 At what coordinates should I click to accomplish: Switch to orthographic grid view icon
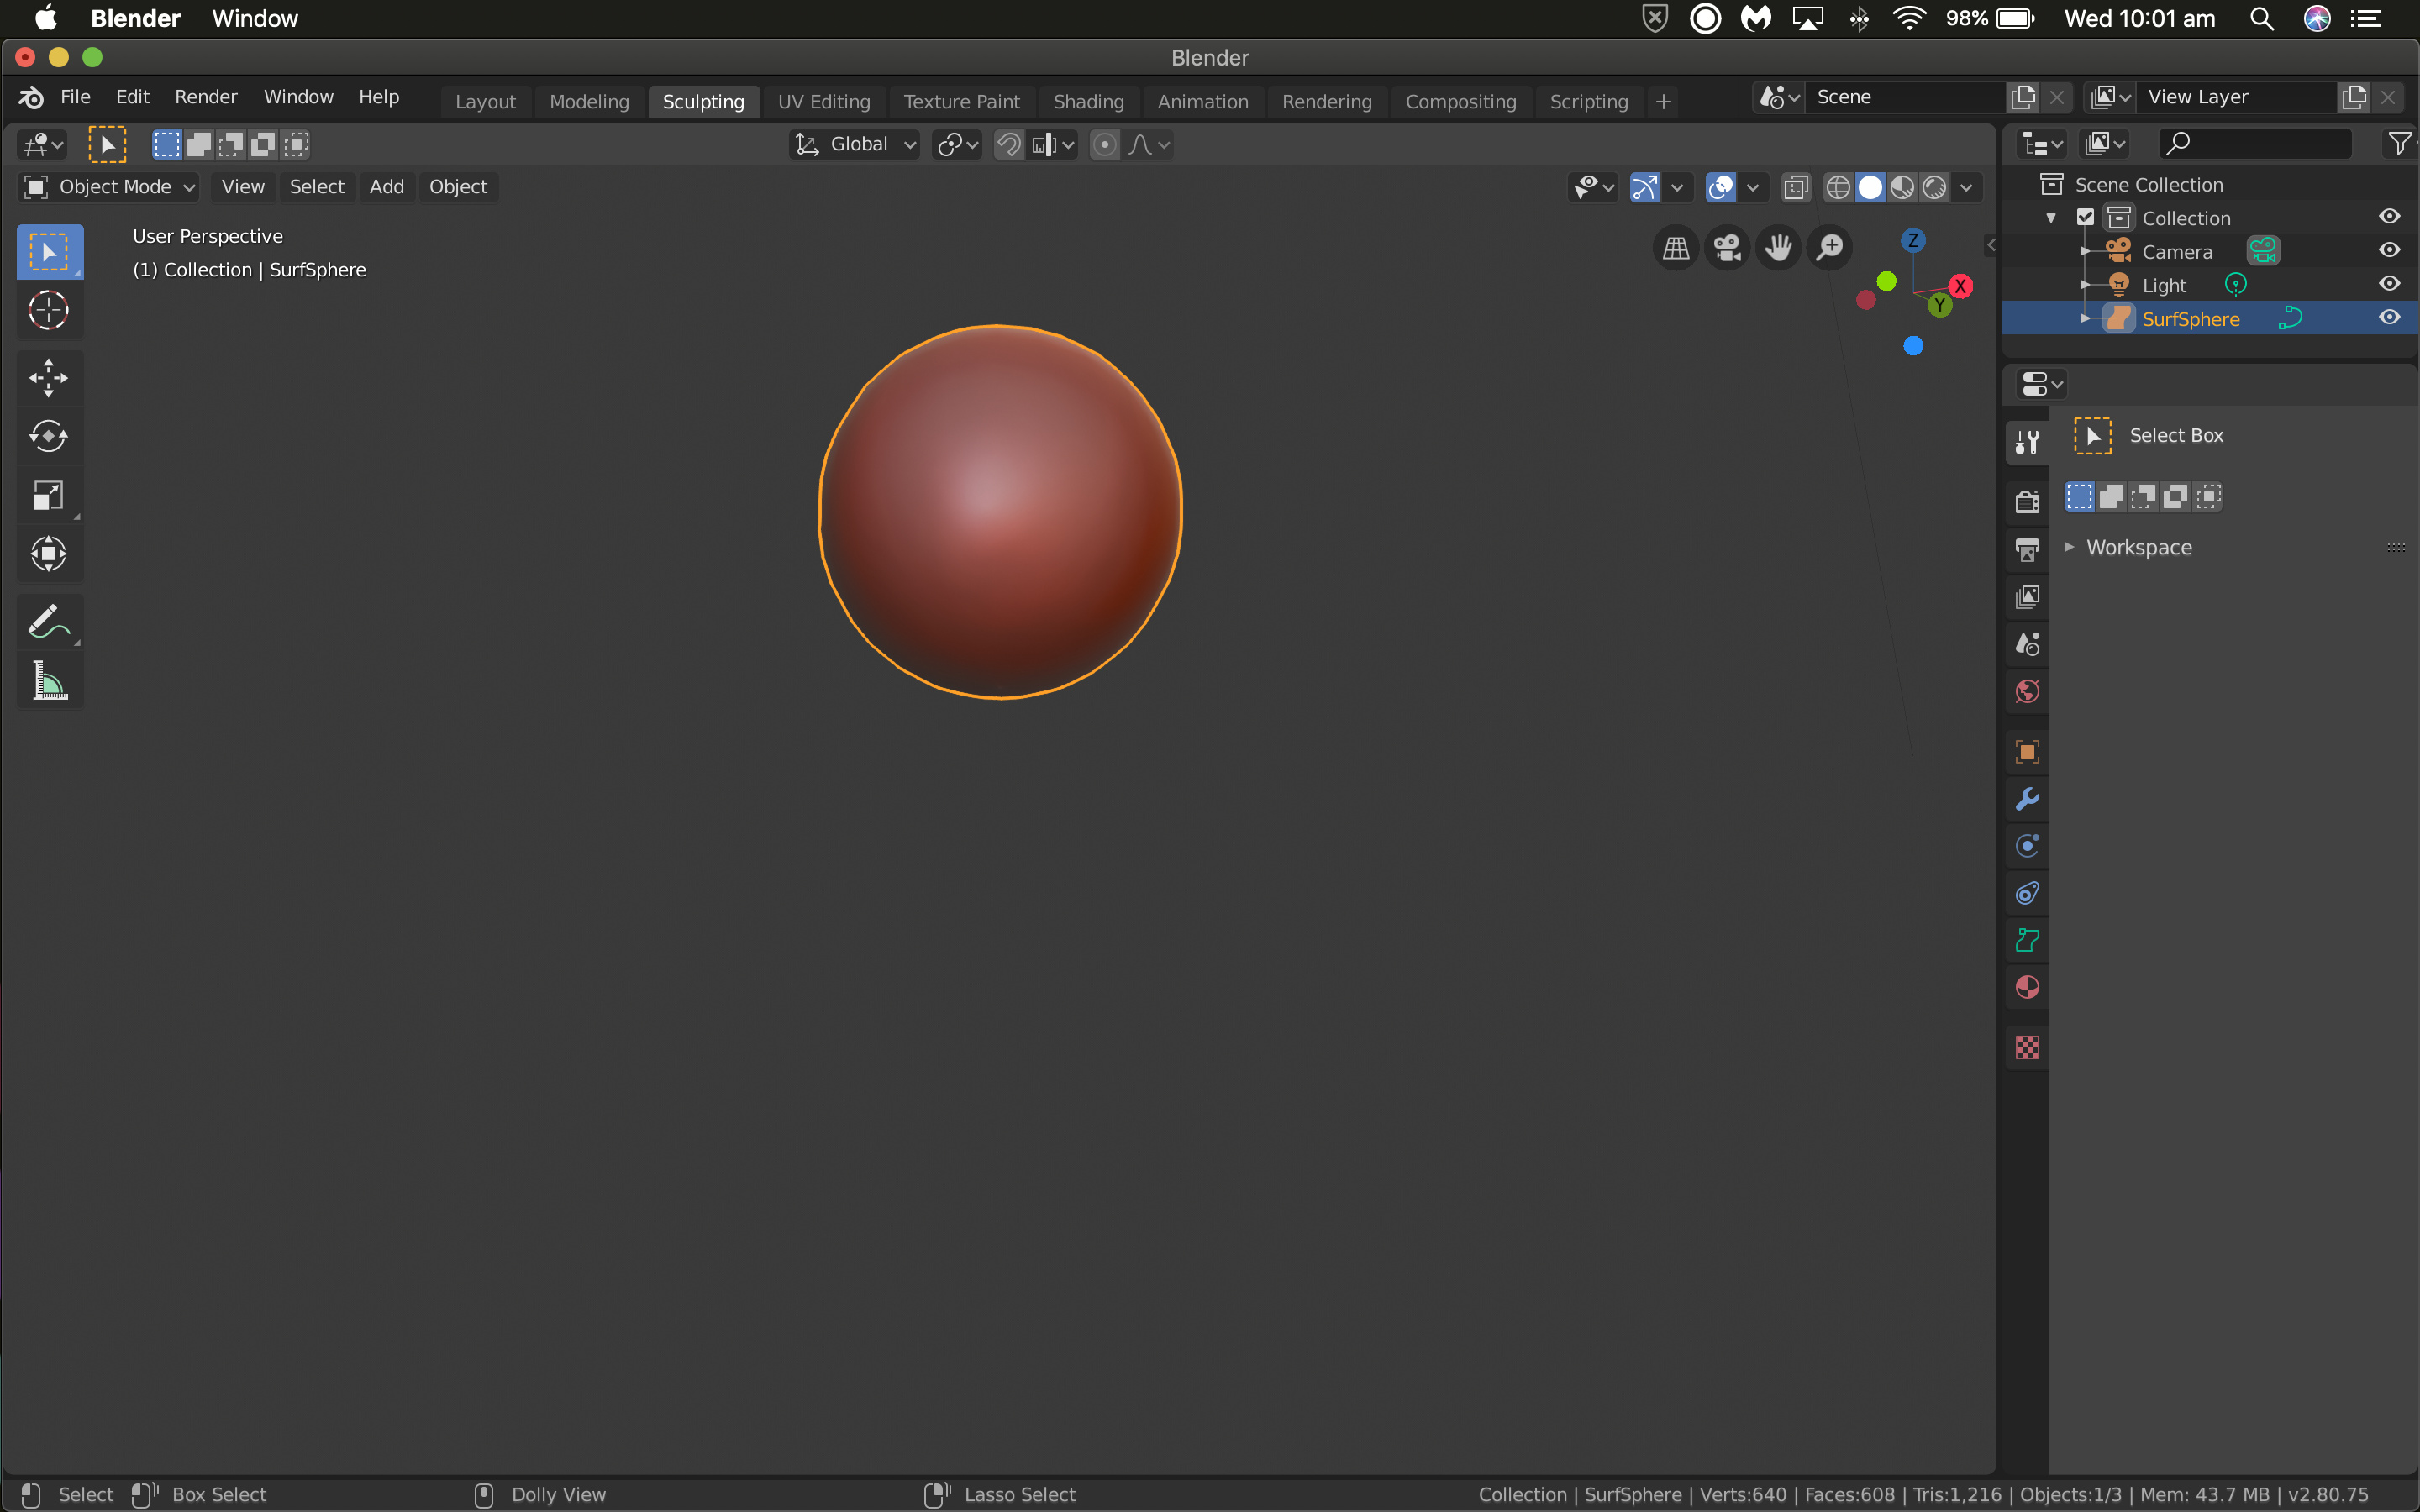point(1676,247)
